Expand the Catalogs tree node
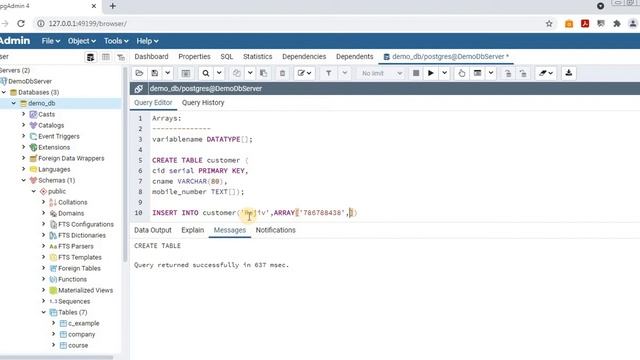Viewport: 640px width, 360px height. click(x=23, y=125)
